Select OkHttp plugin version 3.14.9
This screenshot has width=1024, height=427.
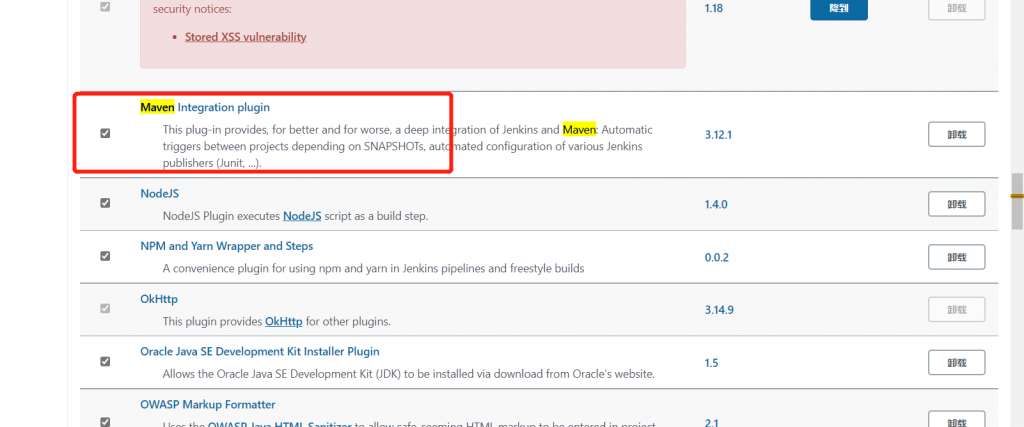tap(719, 310)
